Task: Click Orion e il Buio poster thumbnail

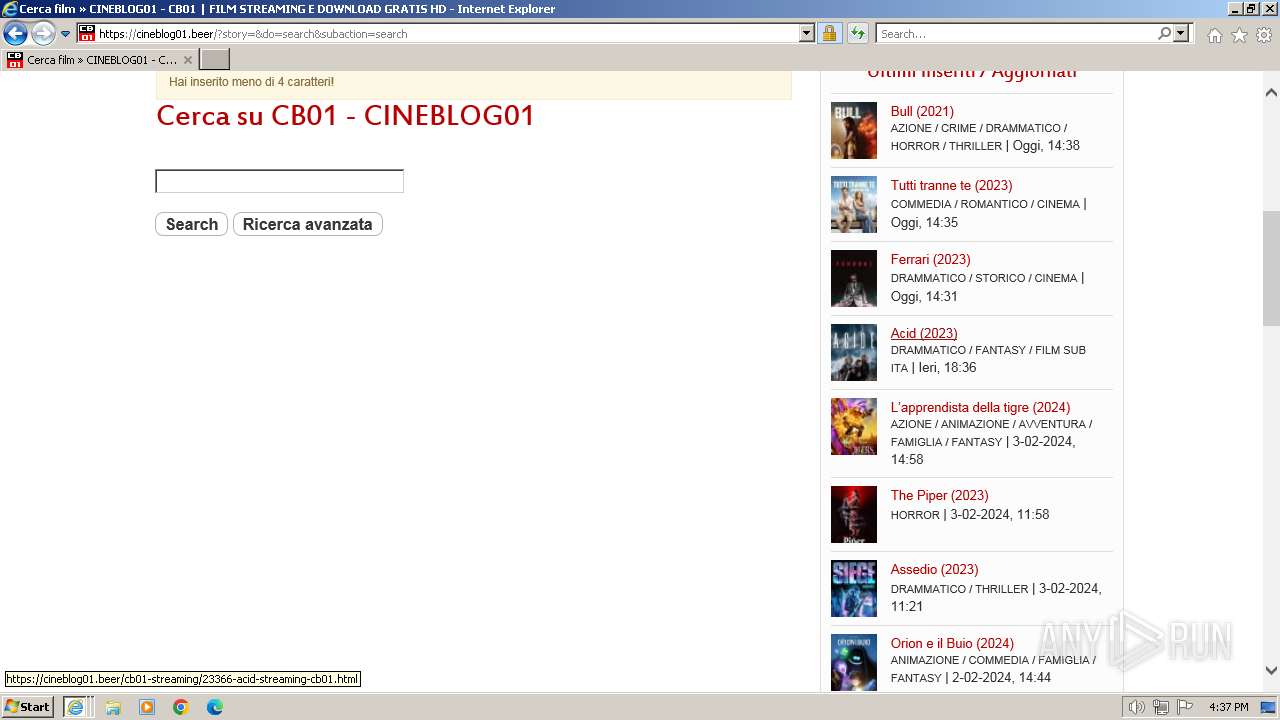Action: [x=854, y=662]
